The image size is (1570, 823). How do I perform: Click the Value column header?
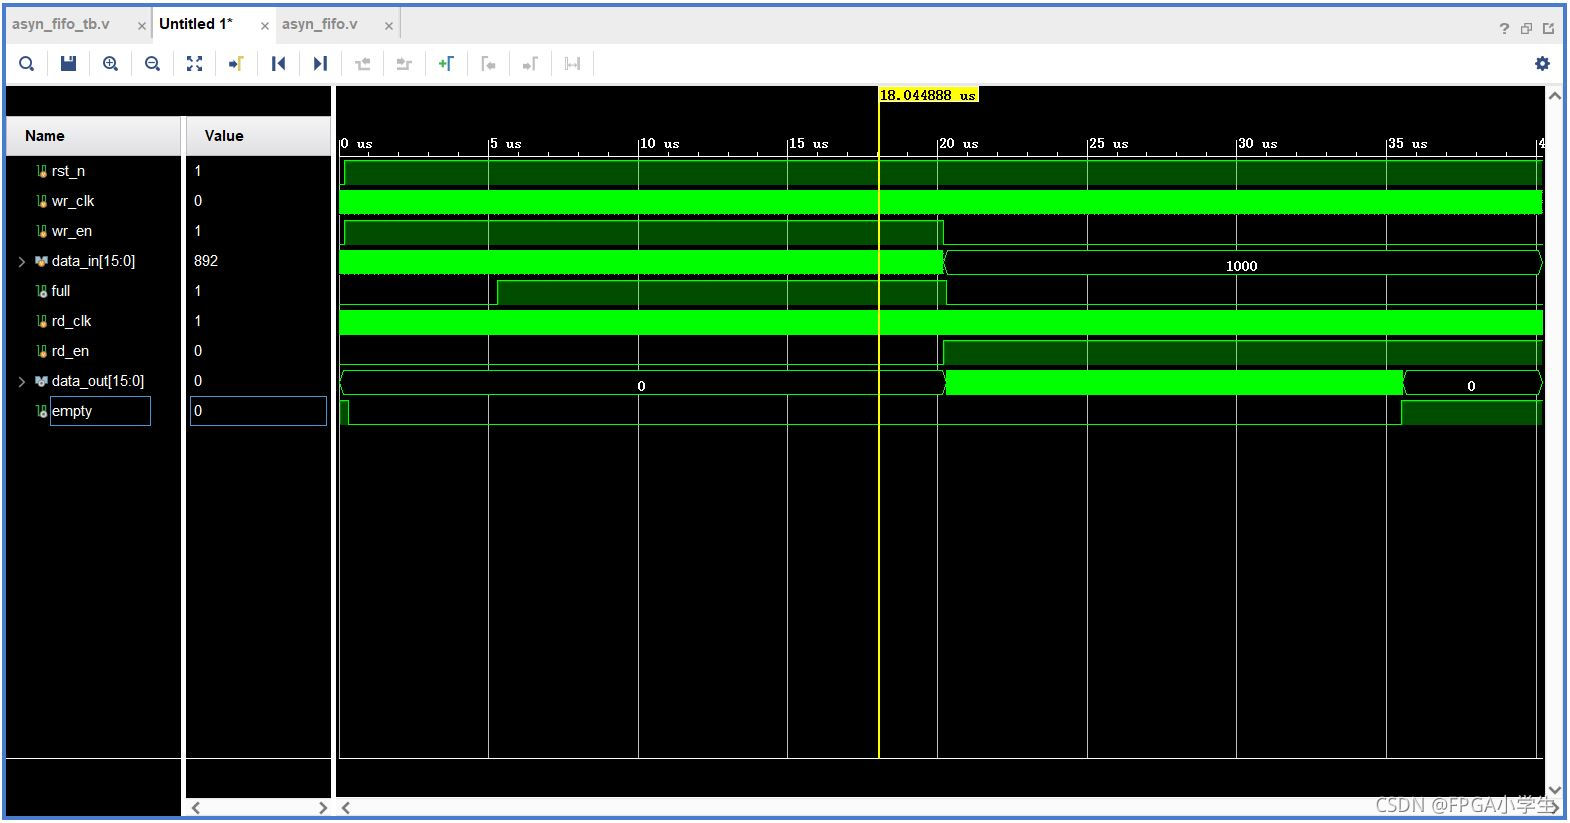pyautogui.click(x=258, y=136)
